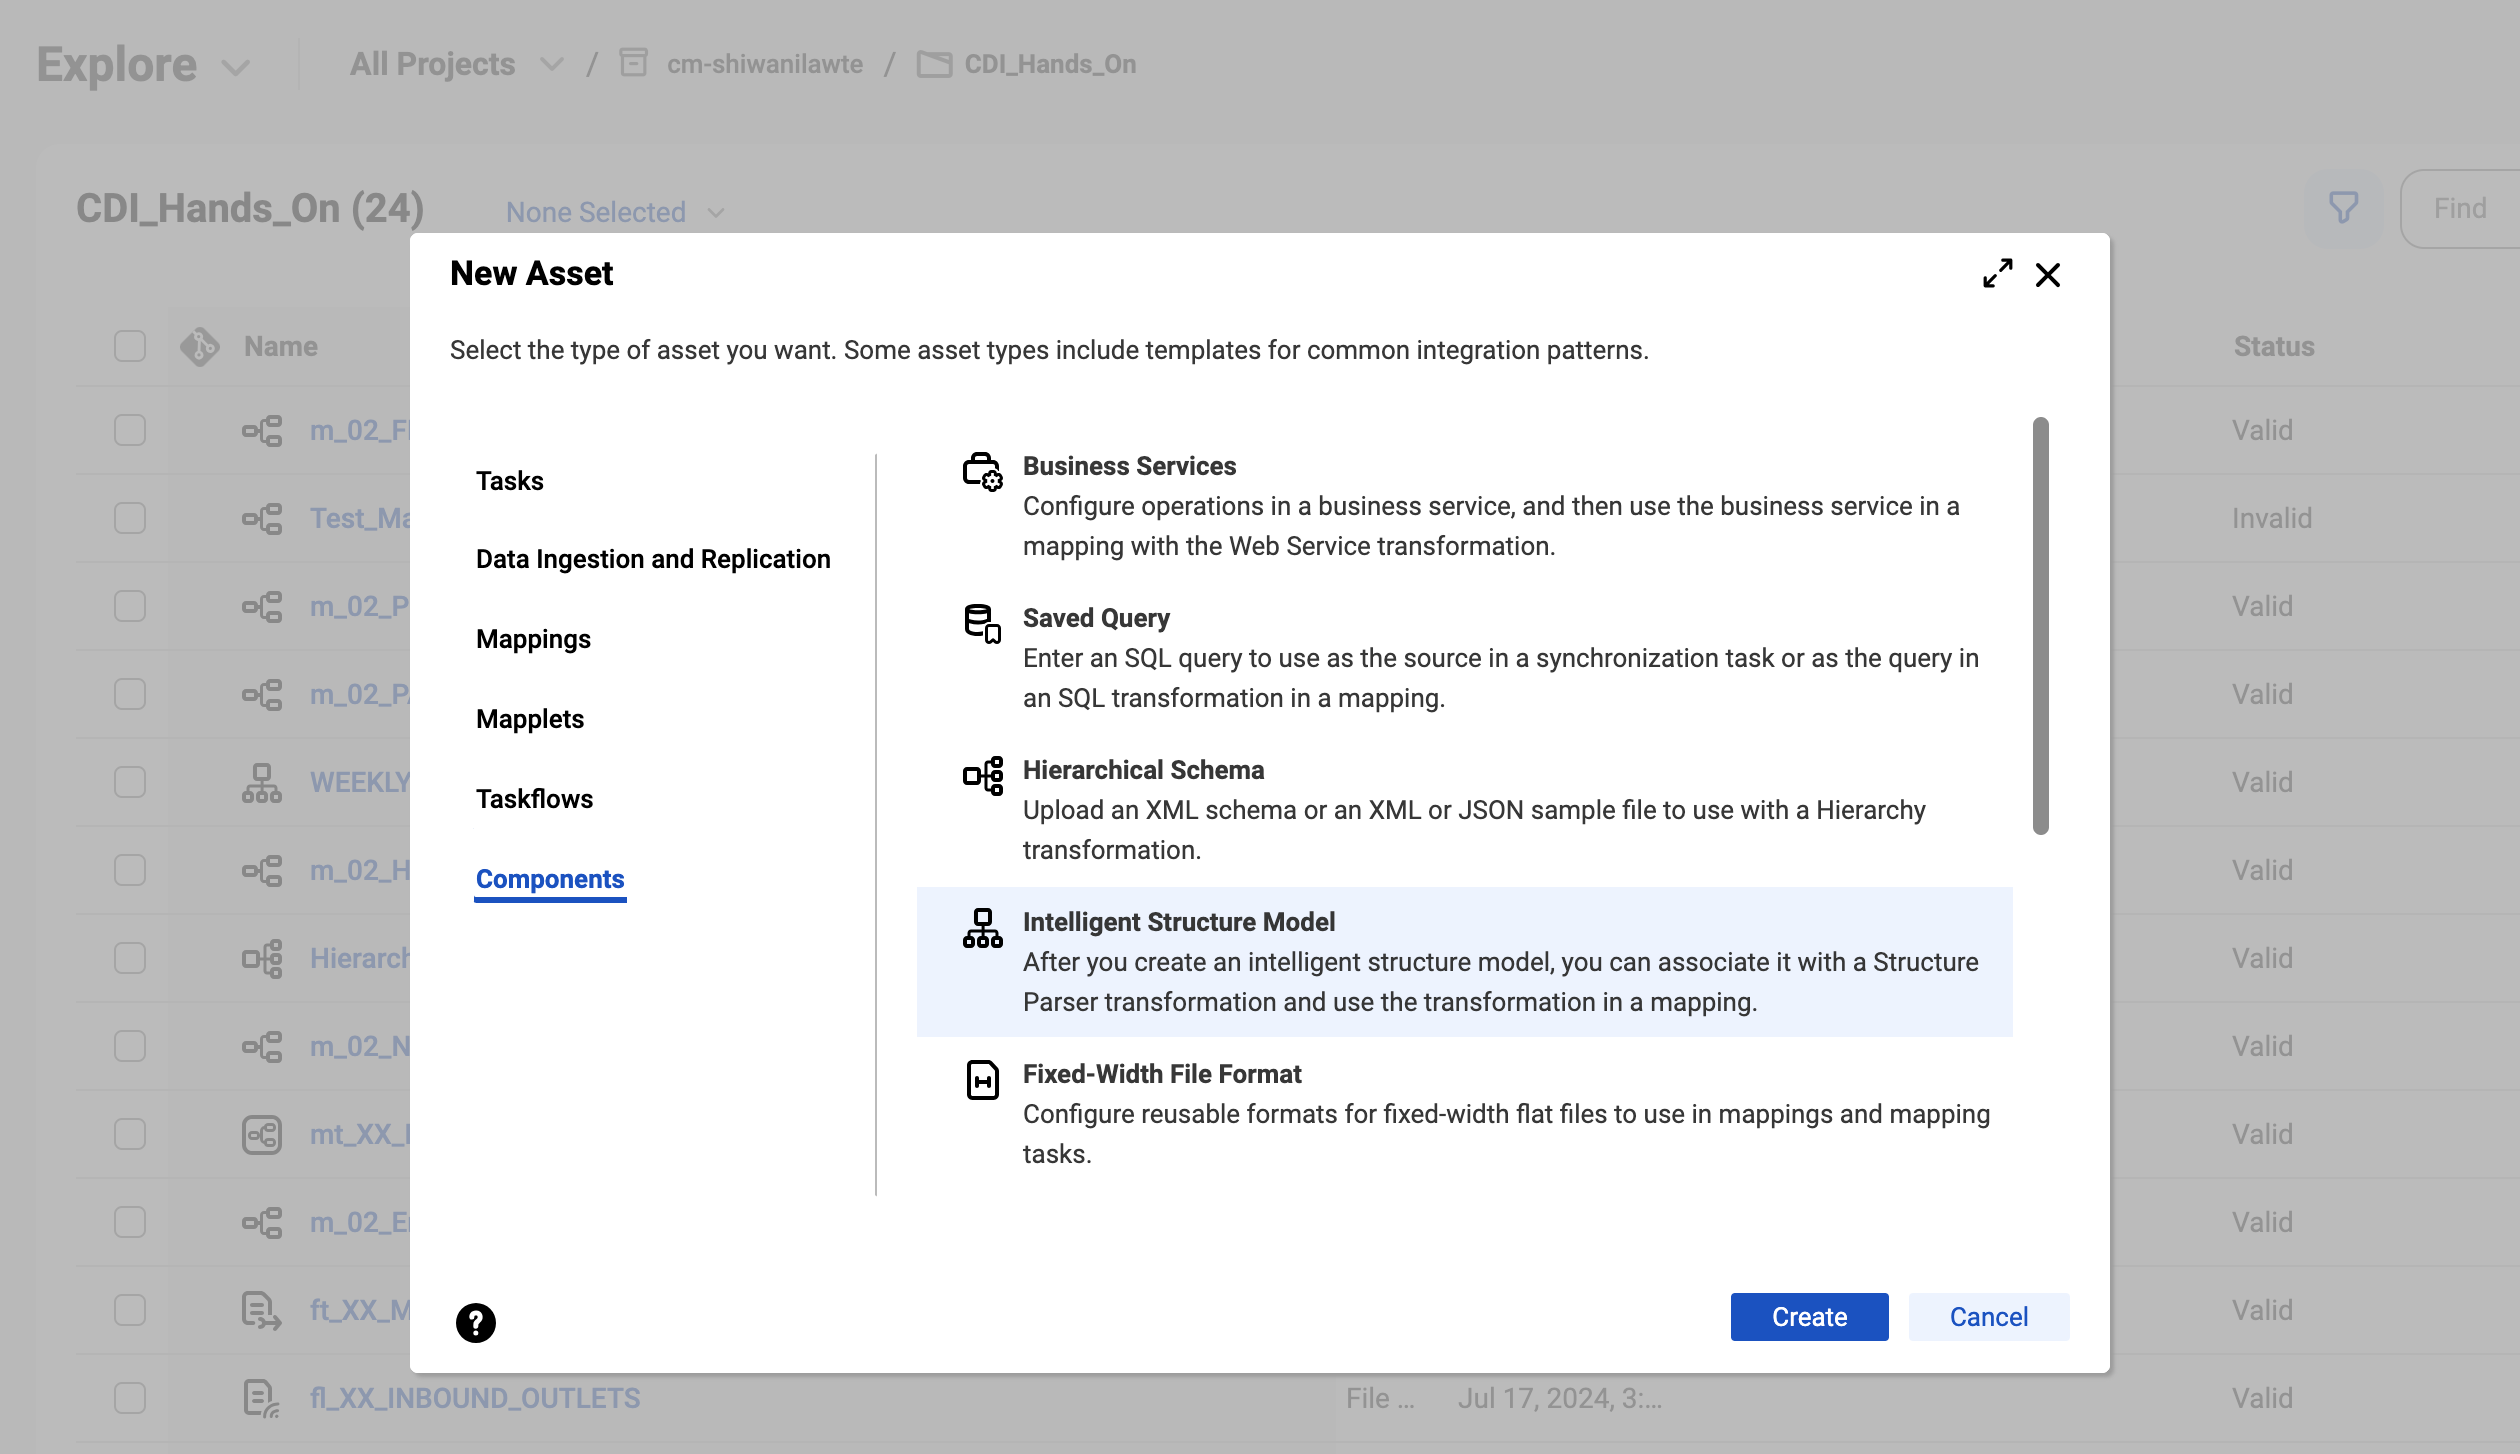Select Data Ingestion and Replication category
The height and width of the screenshot is (1454, 2520).
pyautogui.click(x=653, y=559)
